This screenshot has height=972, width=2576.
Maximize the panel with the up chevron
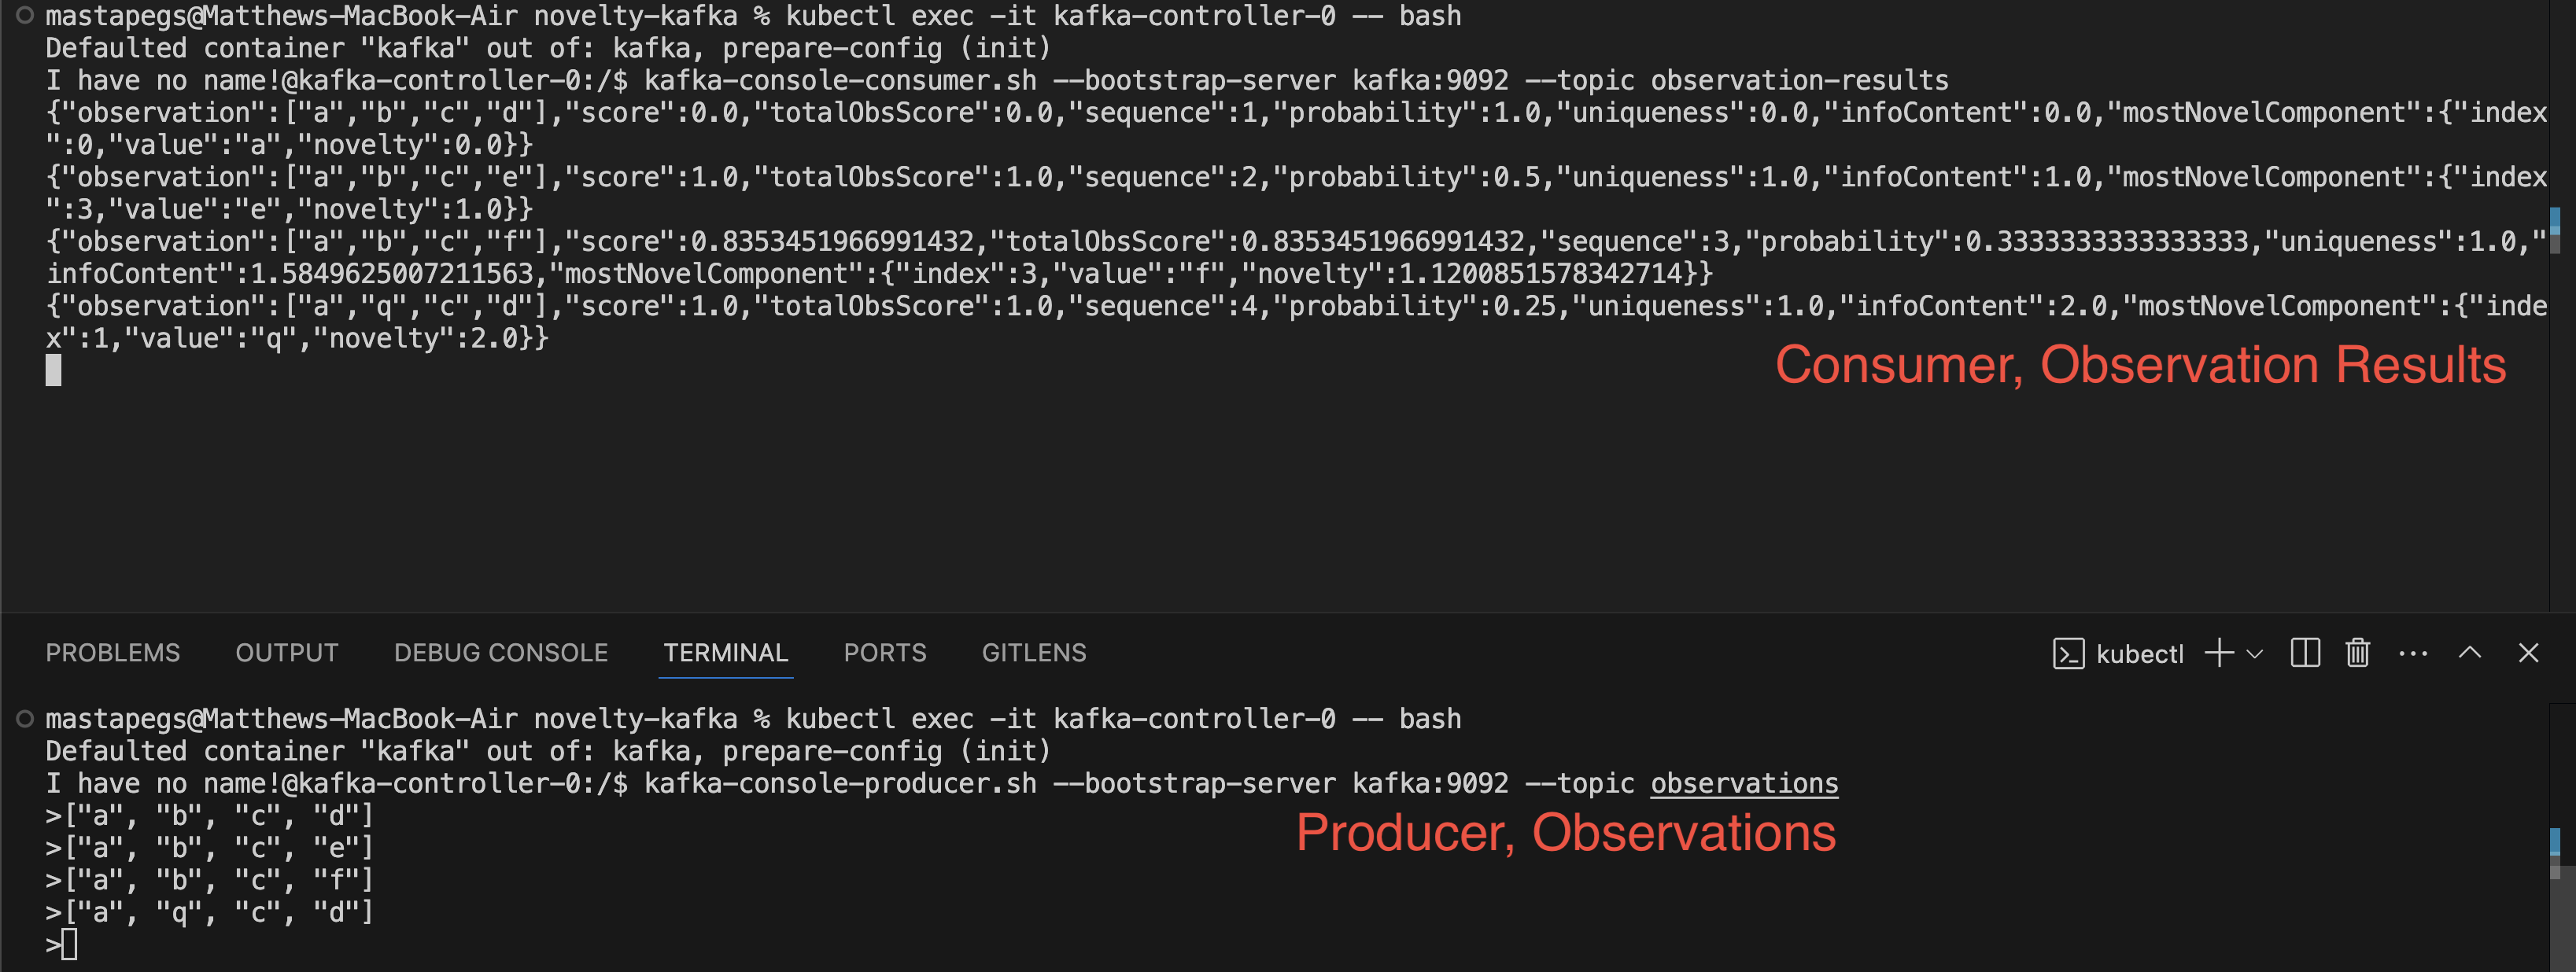click(2470, 653)
